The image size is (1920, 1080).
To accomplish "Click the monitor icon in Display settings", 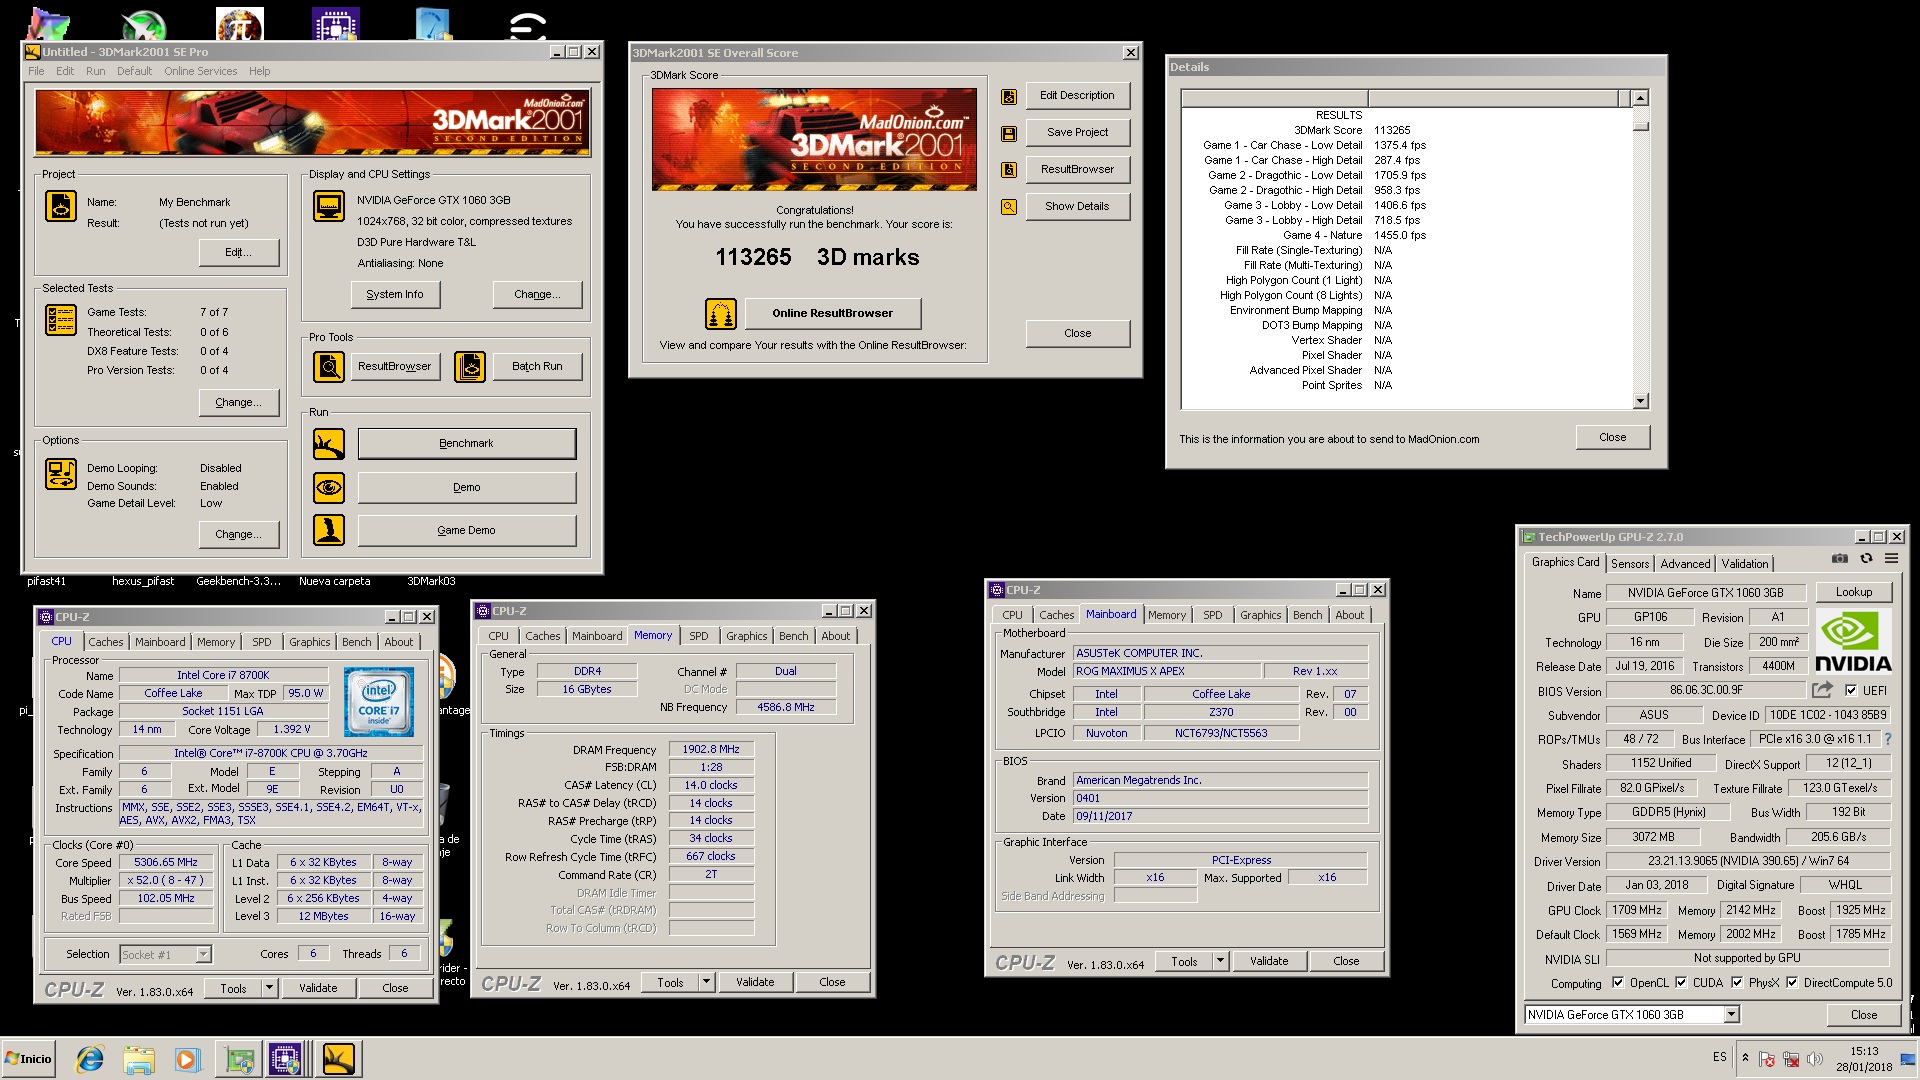I will [329, 206].
